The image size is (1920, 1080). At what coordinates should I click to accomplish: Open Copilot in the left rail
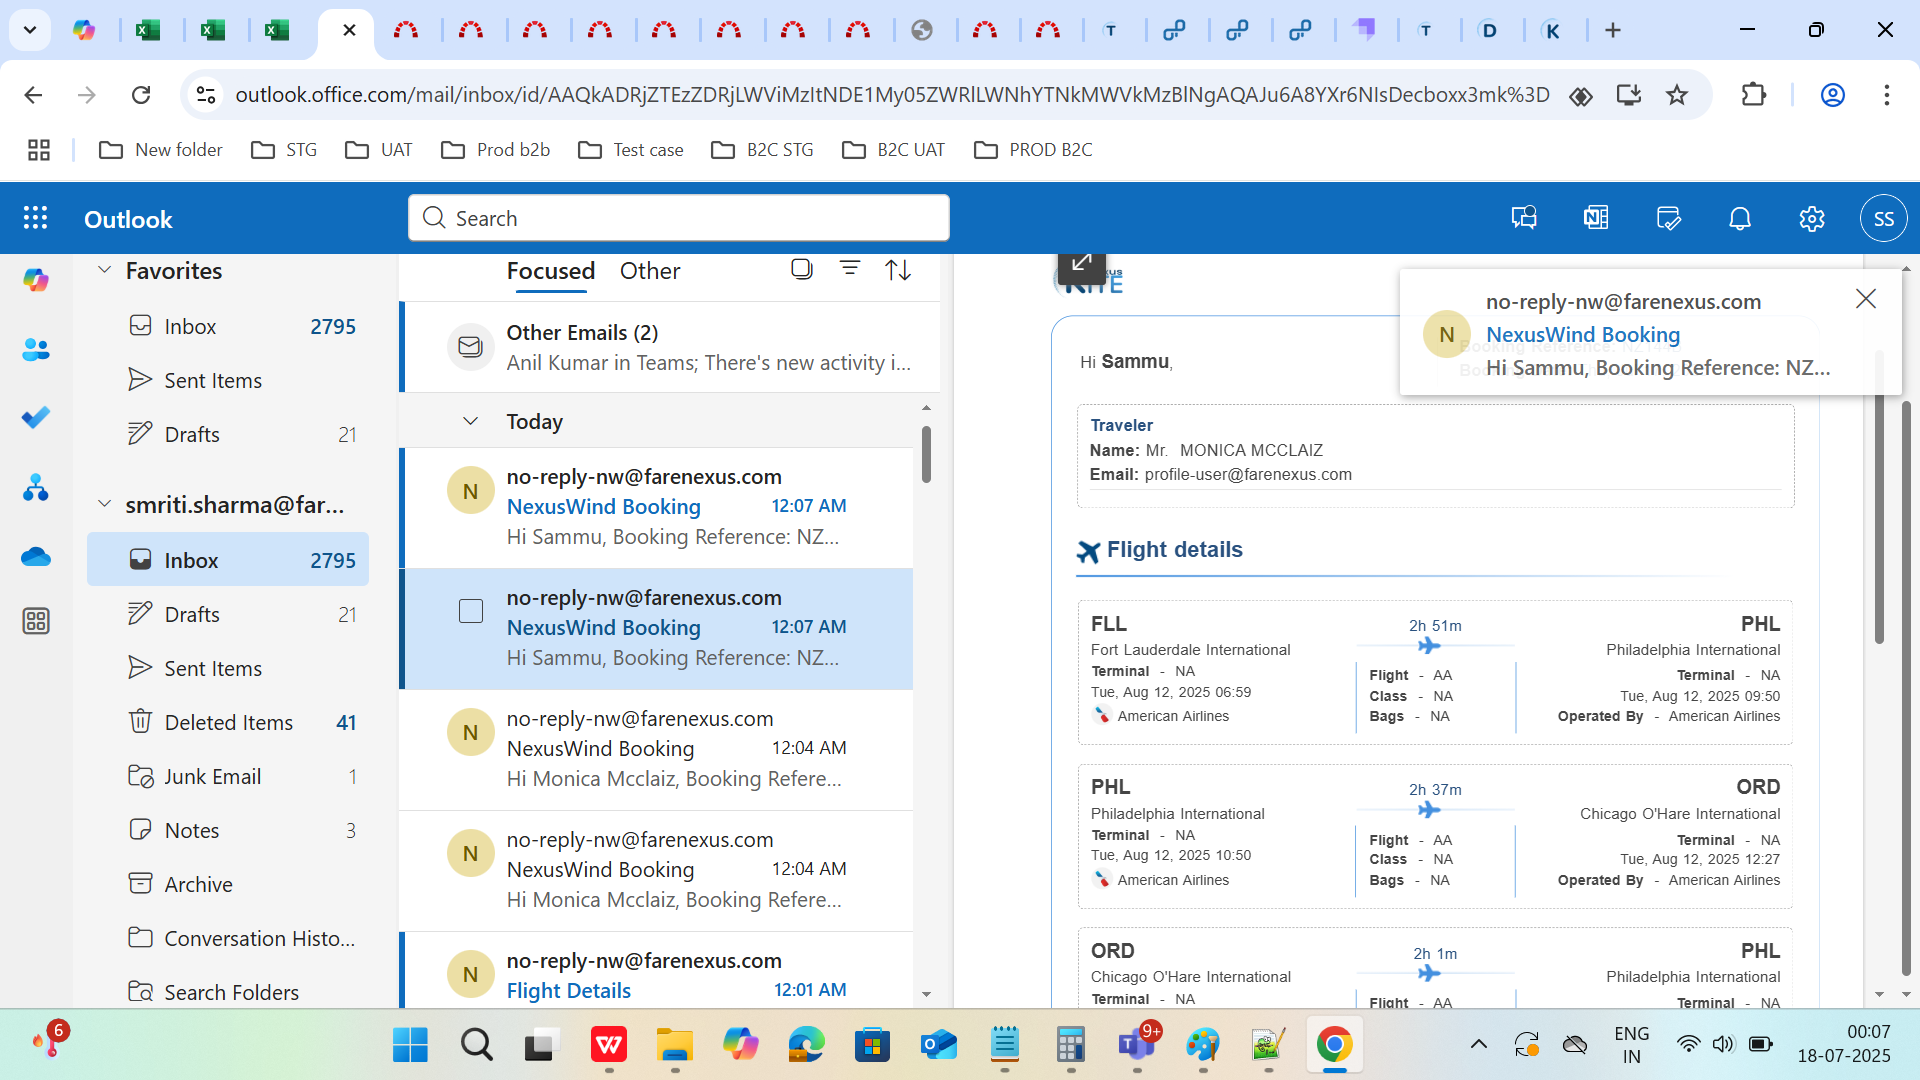tap(36, 281)
